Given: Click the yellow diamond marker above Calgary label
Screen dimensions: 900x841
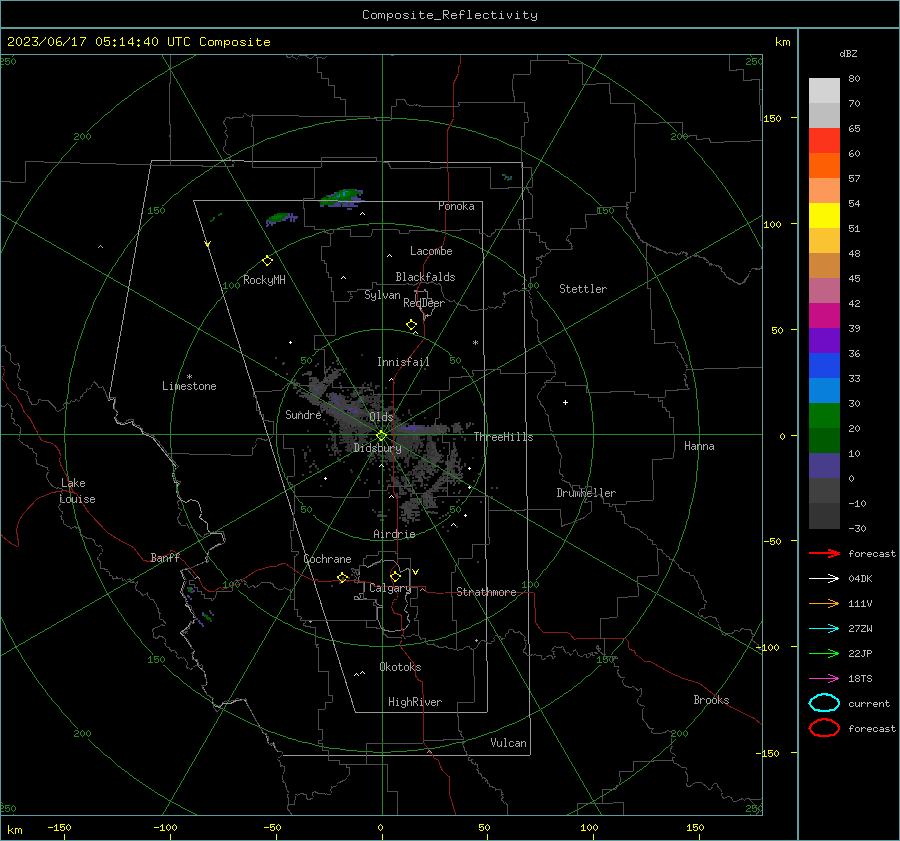Looking at the screenshot, I should tap(395, 576).
